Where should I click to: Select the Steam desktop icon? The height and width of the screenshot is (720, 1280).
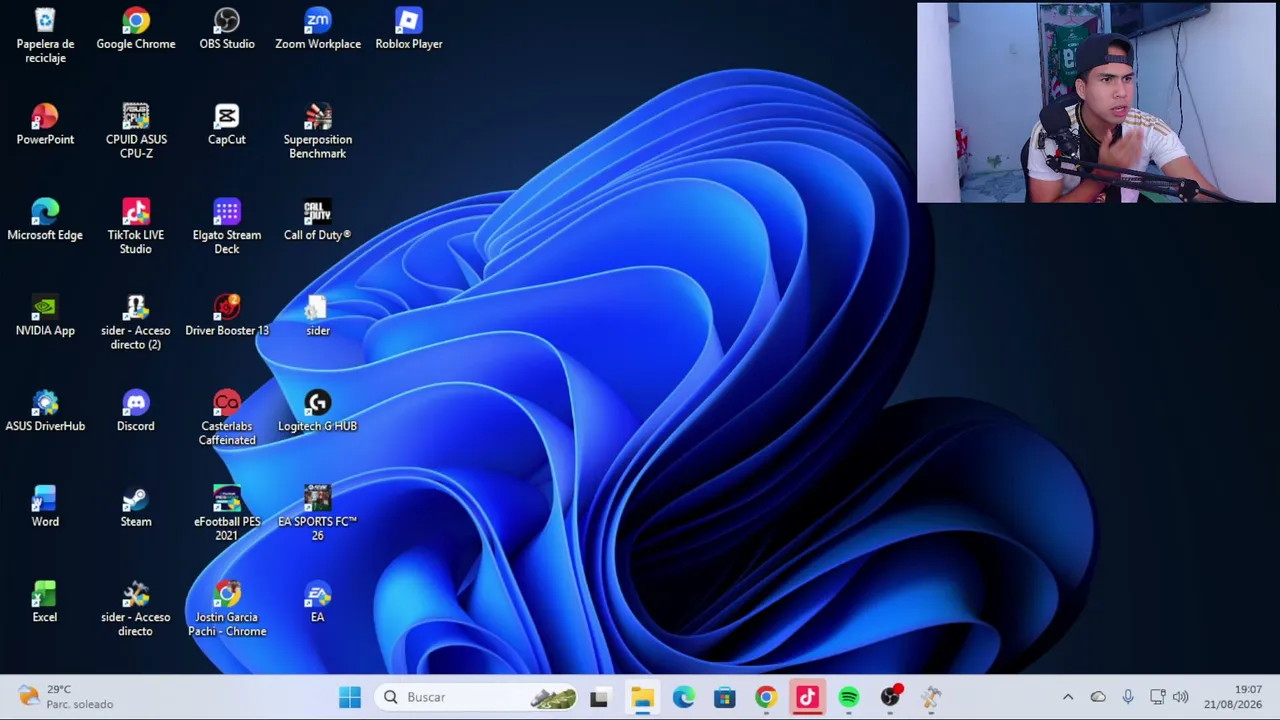click(x=136, y=506)
